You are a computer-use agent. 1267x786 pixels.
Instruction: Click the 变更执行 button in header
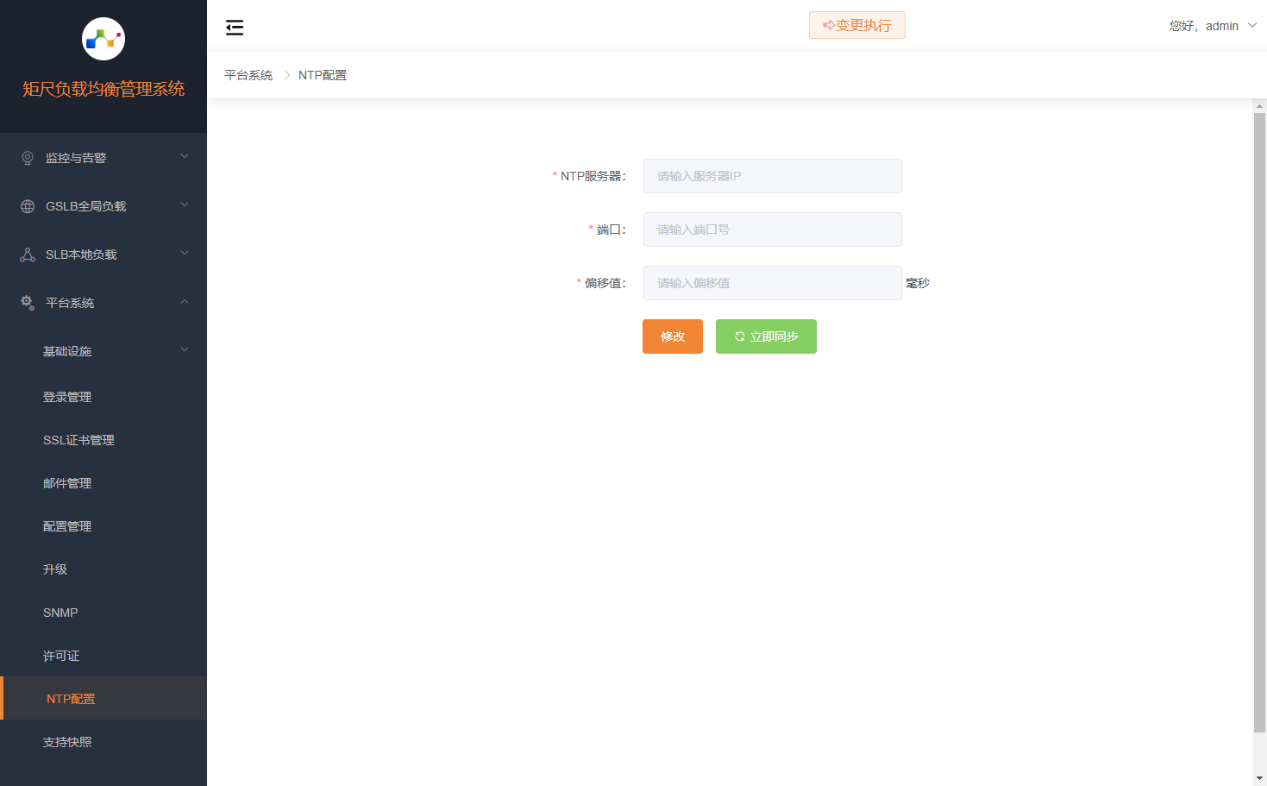tap(857, 26)
